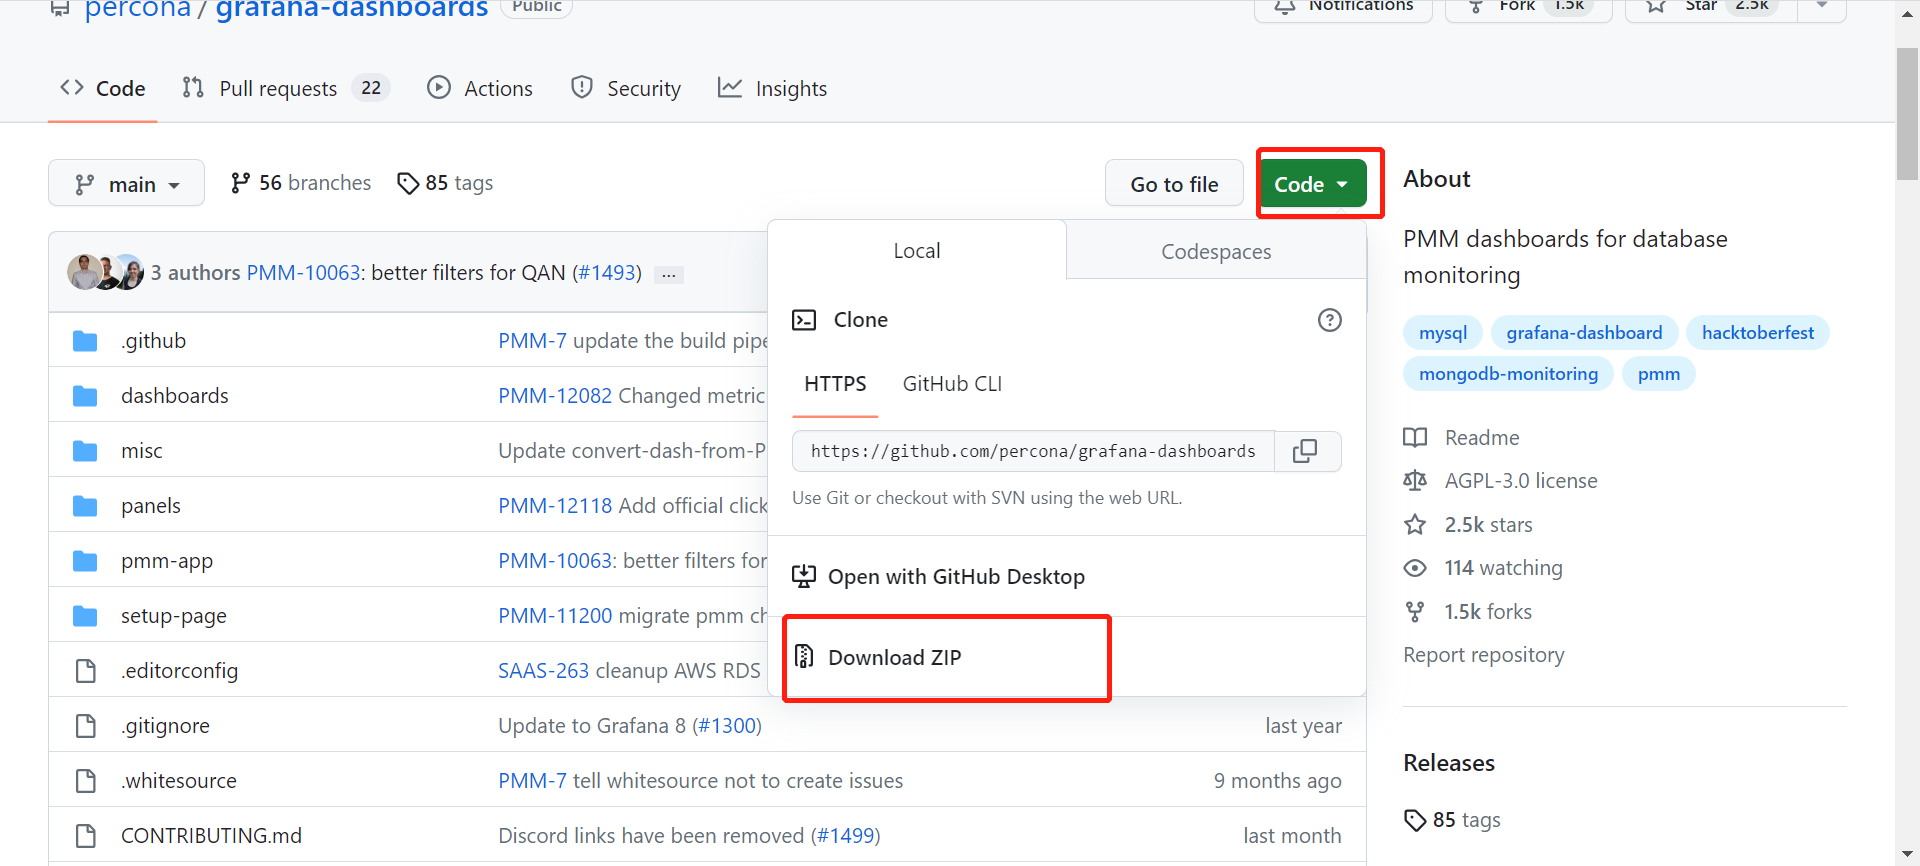Image resolution: width=1920 pixels, height=866 pixels.
Task: Copy the clone URL with copy icon
Action: tap(1305, 451)
